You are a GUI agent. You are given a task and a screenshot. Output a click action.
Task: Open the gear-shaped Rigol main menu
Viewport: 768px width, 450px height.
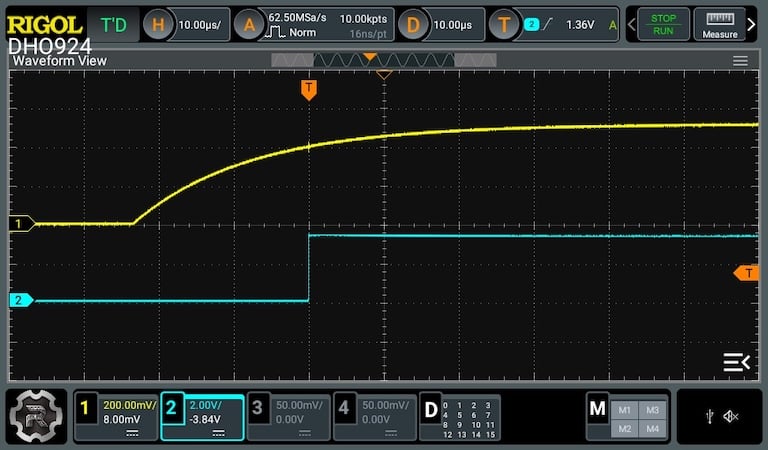[36, 416]
